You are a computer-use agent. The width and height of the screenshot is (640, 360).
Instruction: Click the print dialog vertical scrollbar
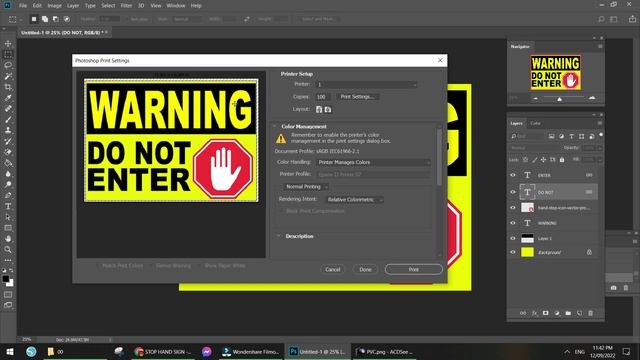pos(440,157)
